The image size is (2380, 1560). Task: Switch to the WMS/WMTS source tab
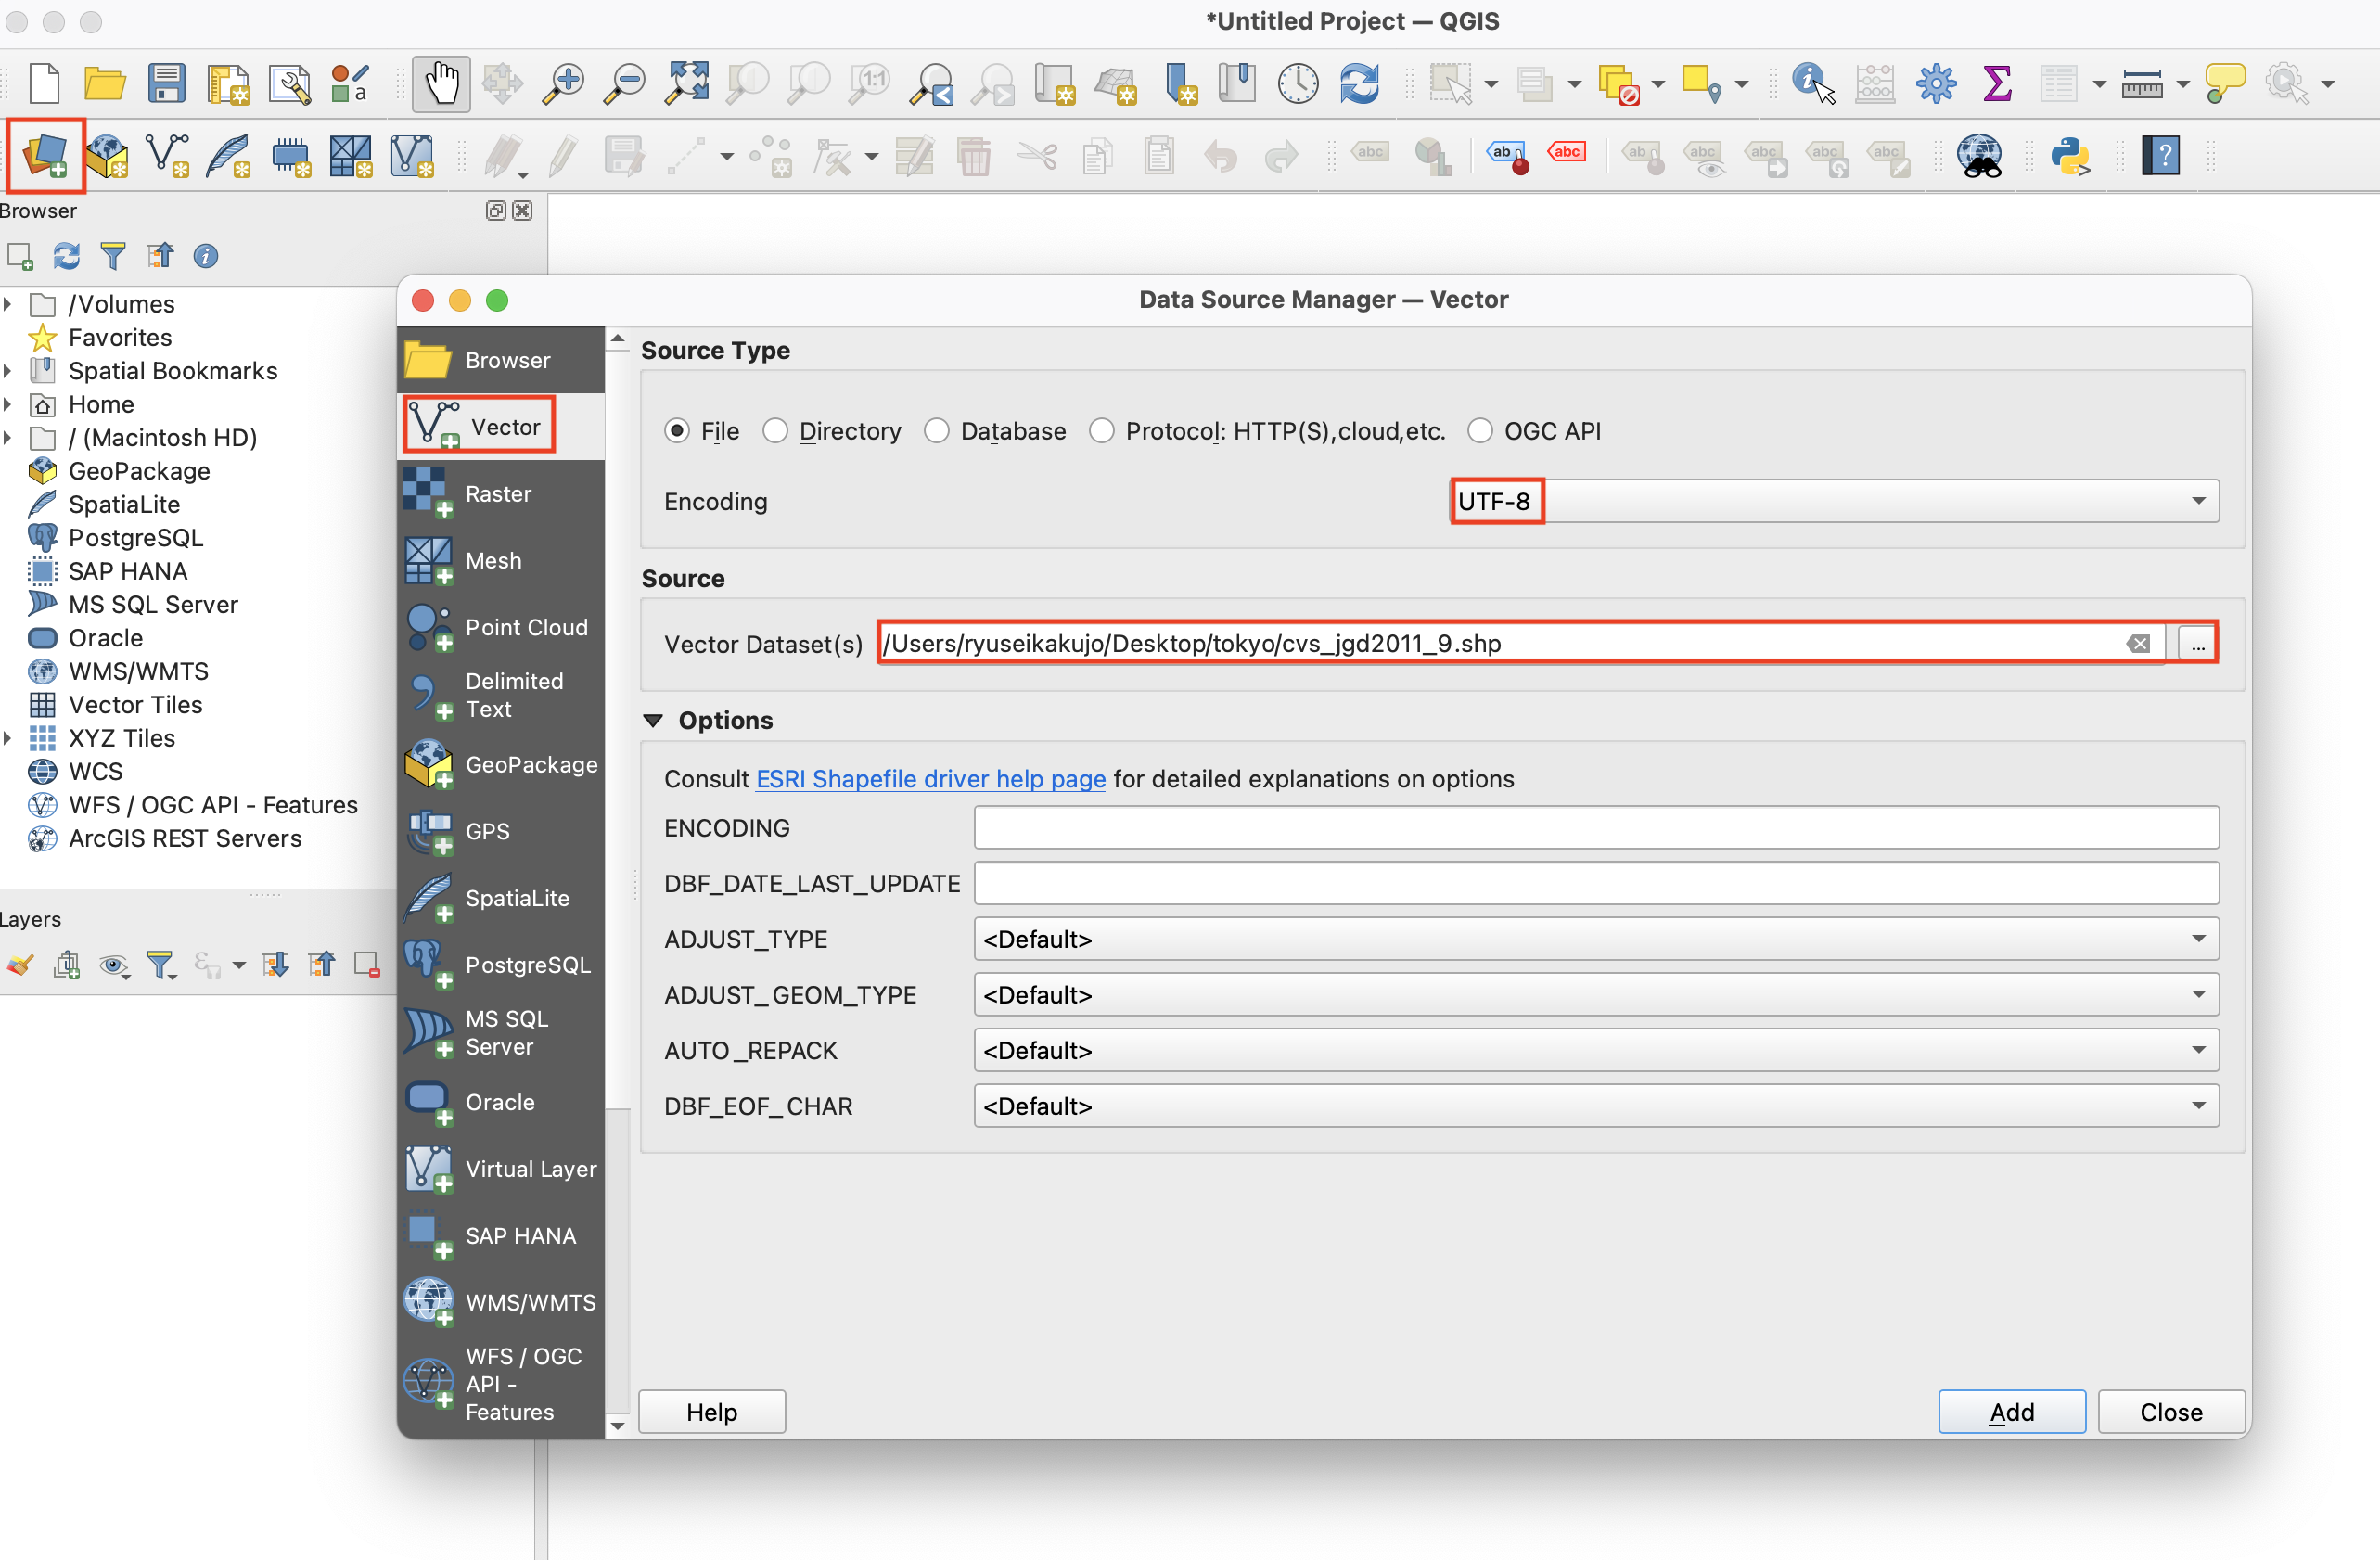(500, 1302)
